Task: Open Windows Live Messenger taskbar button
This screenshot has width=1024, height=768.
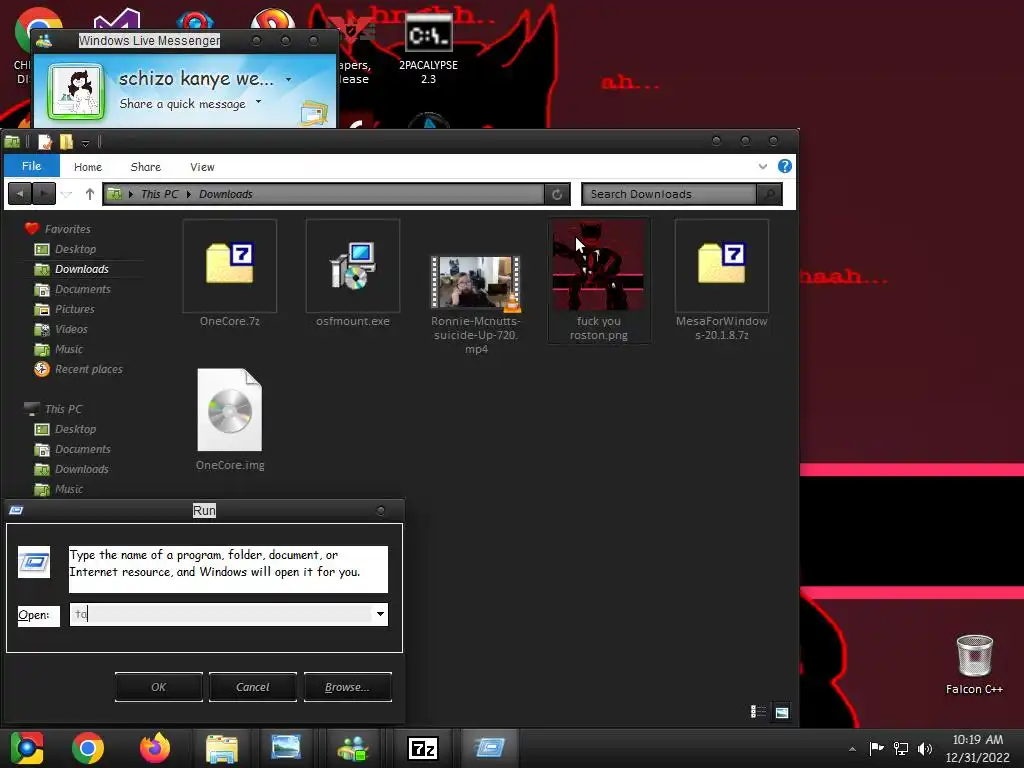Action: pyautogui.click(x=353, y=748)
